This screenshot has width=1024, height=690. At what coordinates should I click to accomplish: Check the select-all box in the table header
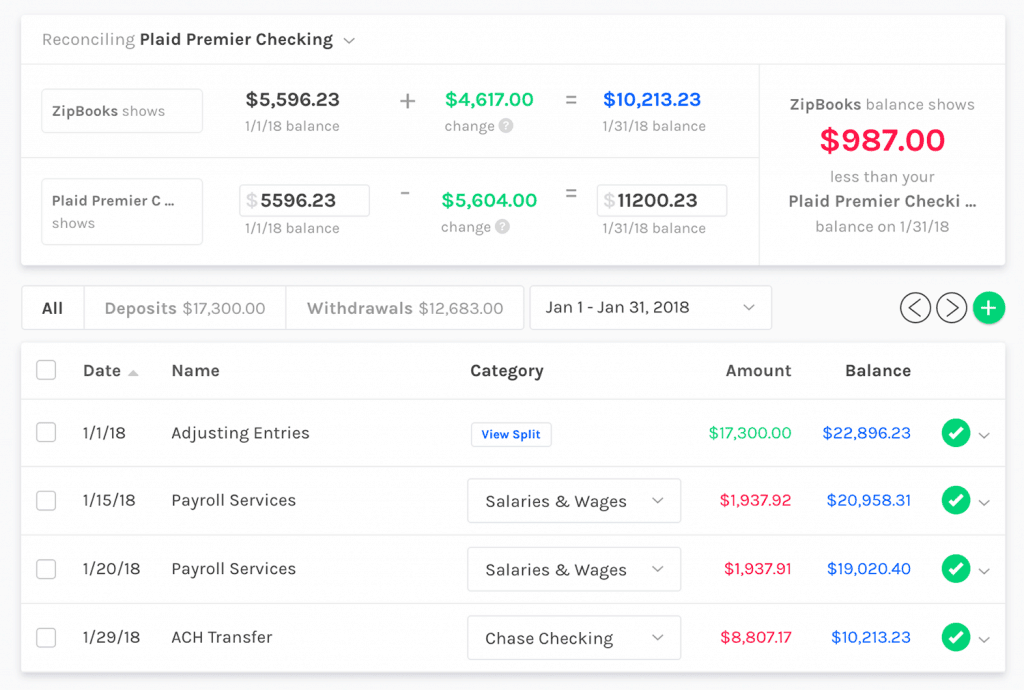[46, 369]
